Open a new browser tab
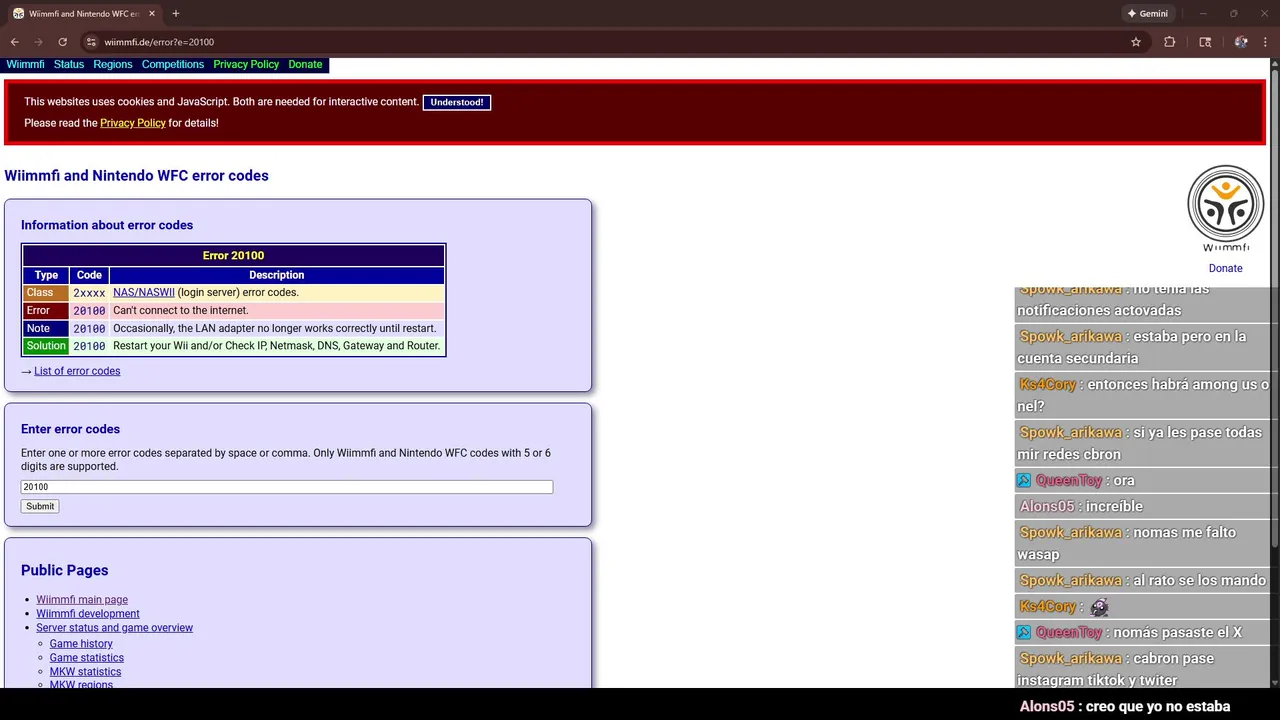 176,14
